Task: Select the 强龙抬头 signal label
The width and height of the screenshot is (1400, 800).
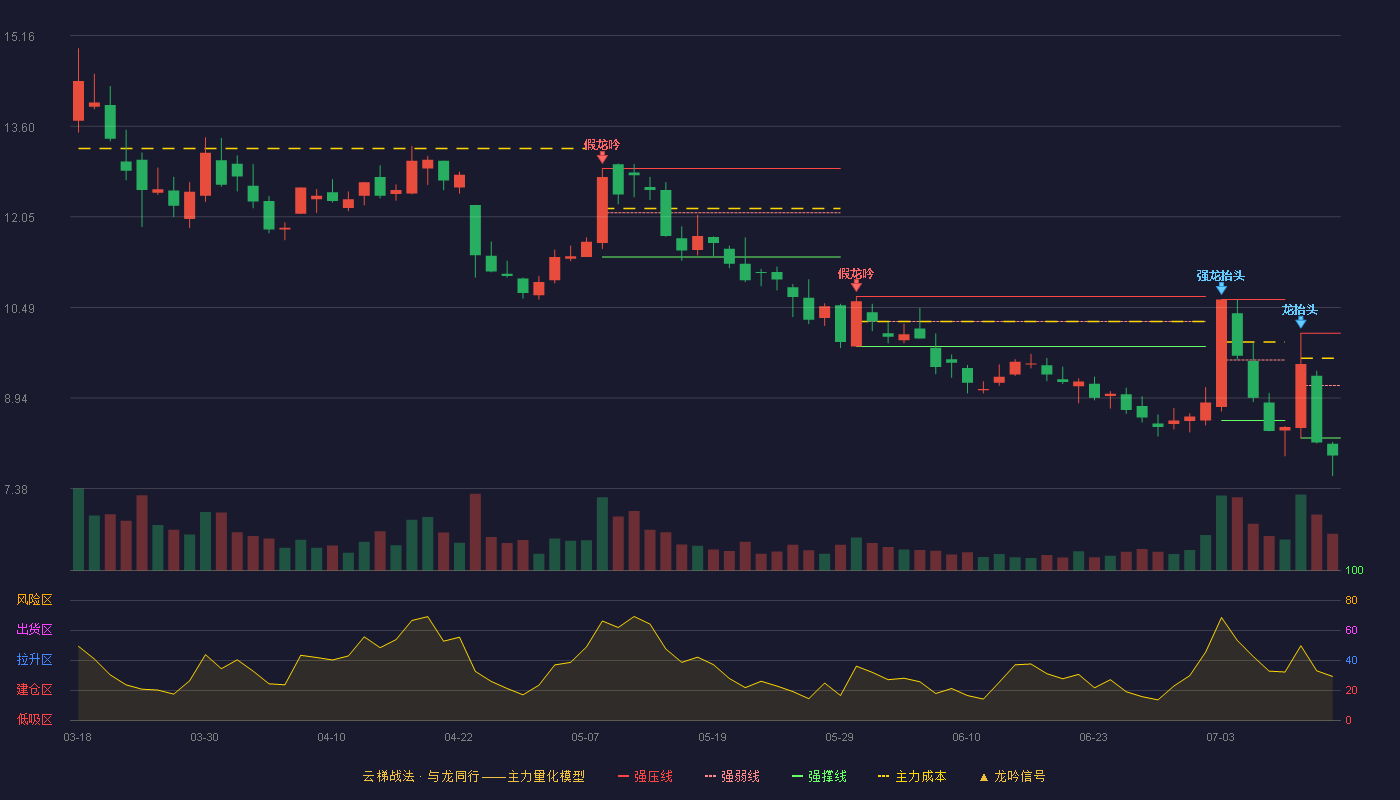Action: [x=1221, y=276]
